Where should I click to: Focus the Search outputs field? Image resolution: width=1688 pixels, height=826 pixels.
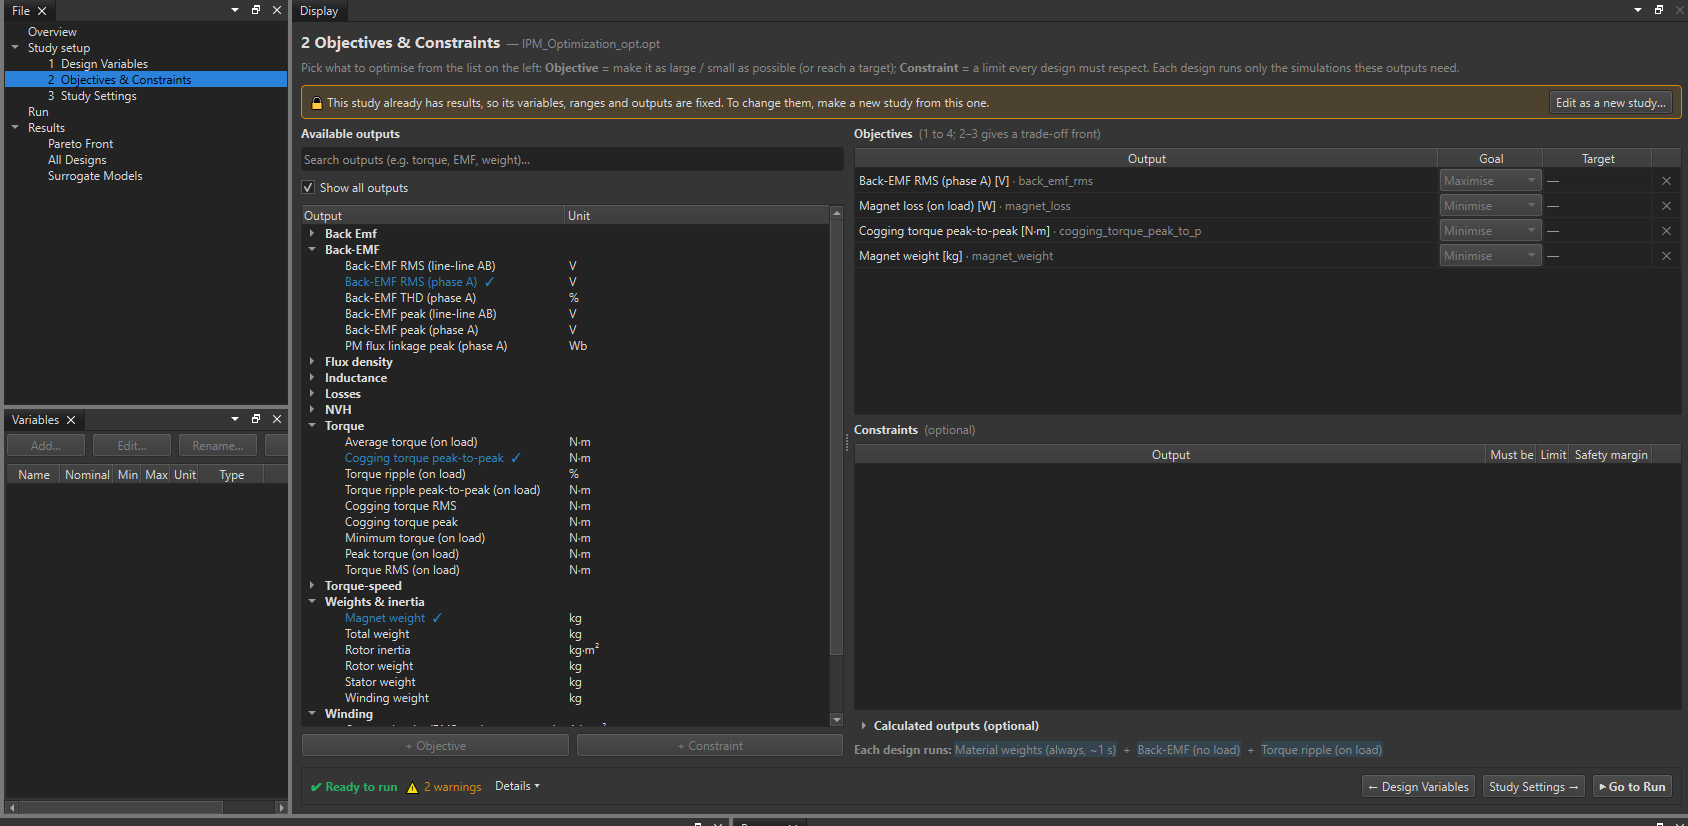click(572, 160)
